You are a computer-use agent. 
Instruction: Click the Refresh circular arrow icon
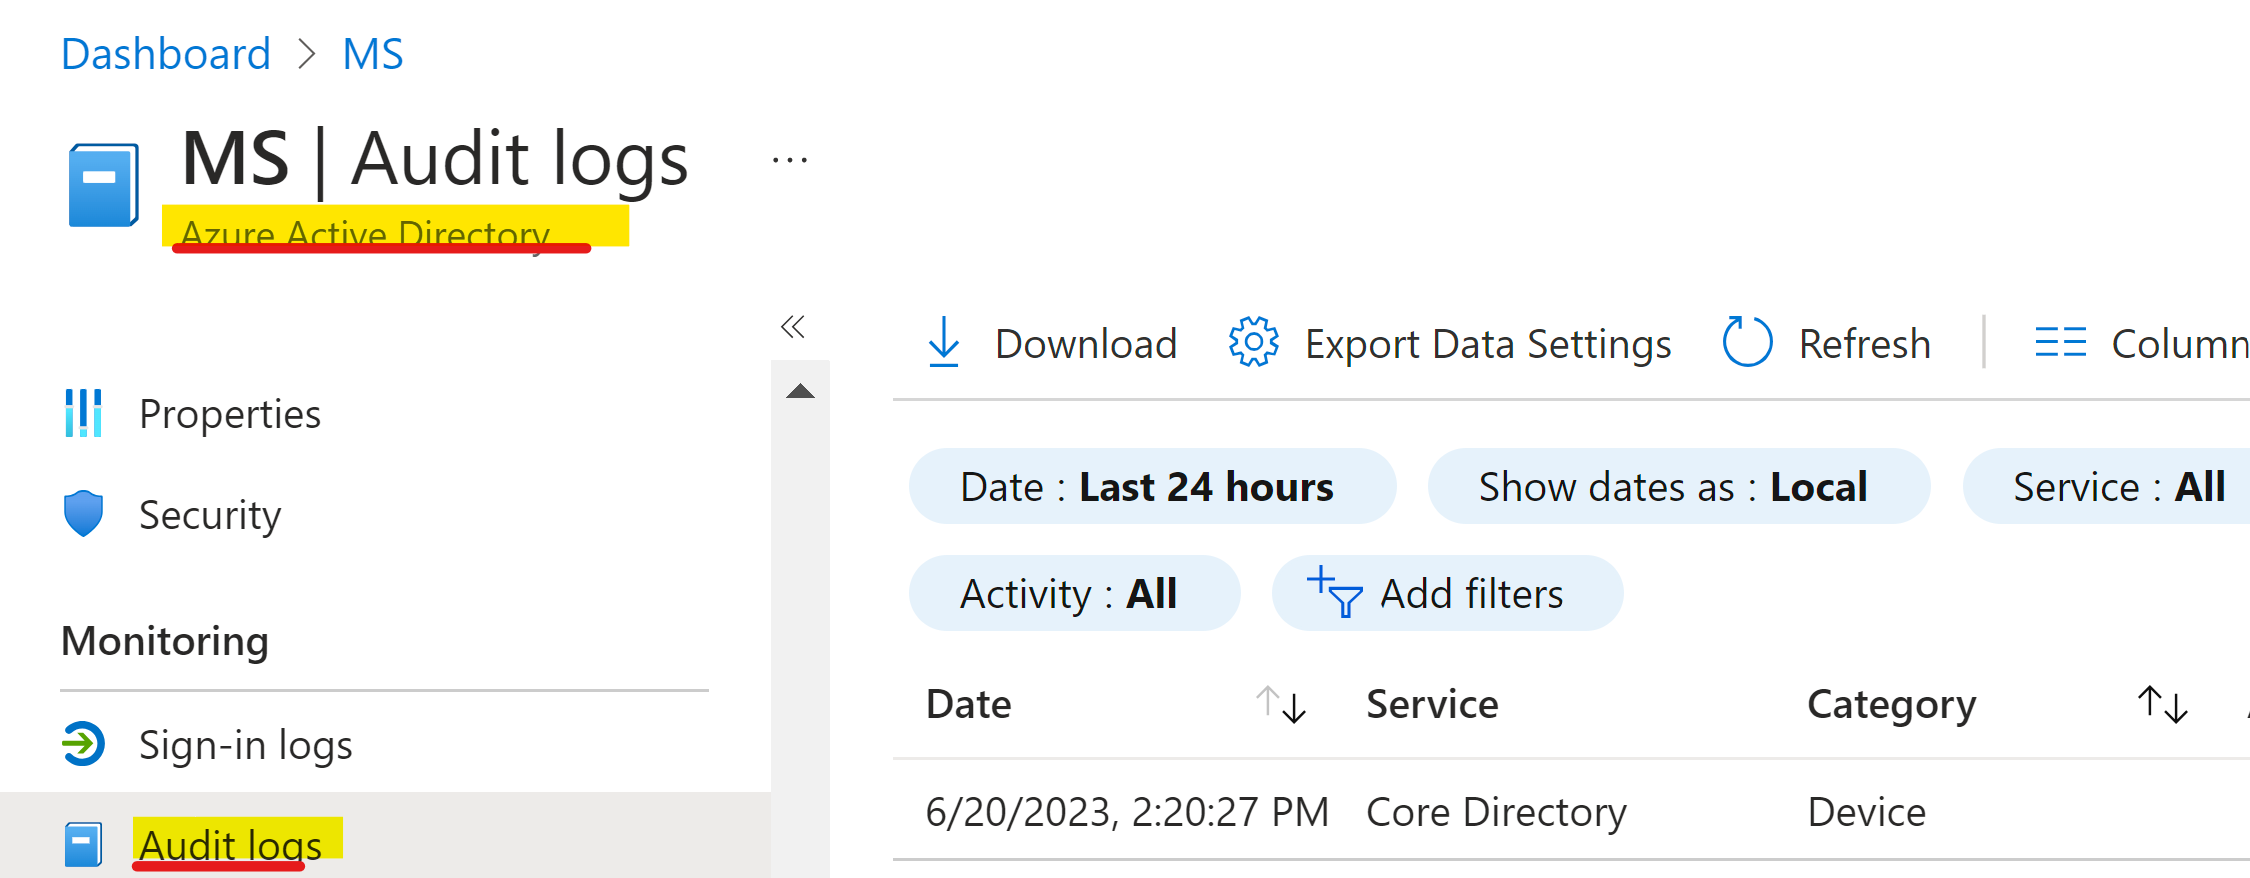[1747, 342]
